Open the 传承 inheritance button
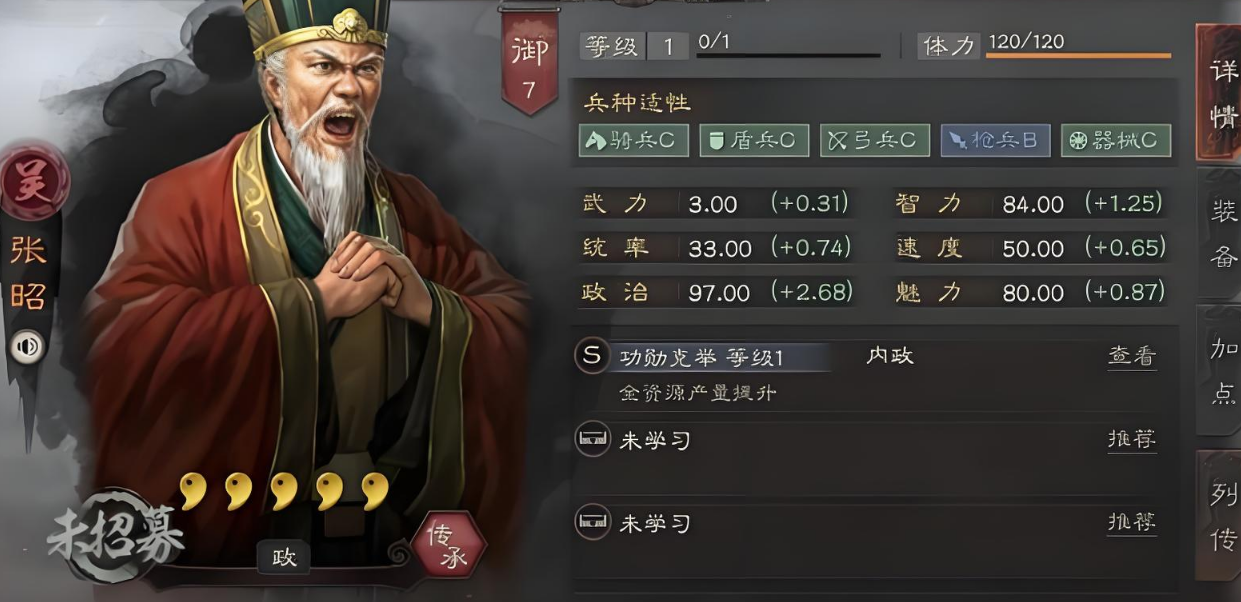1241x602 pixels. (x=447, y=546)
